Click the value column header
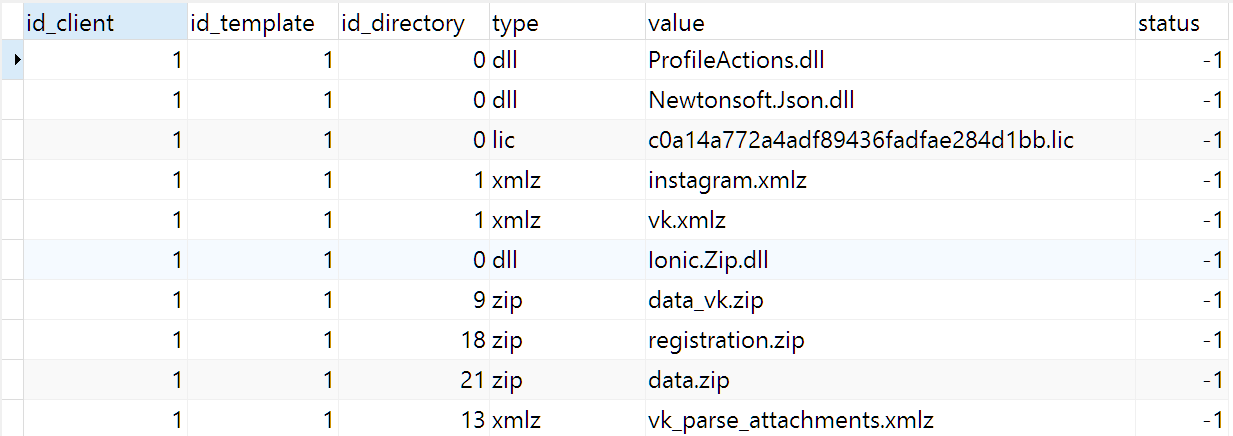 tap(890, 22)
